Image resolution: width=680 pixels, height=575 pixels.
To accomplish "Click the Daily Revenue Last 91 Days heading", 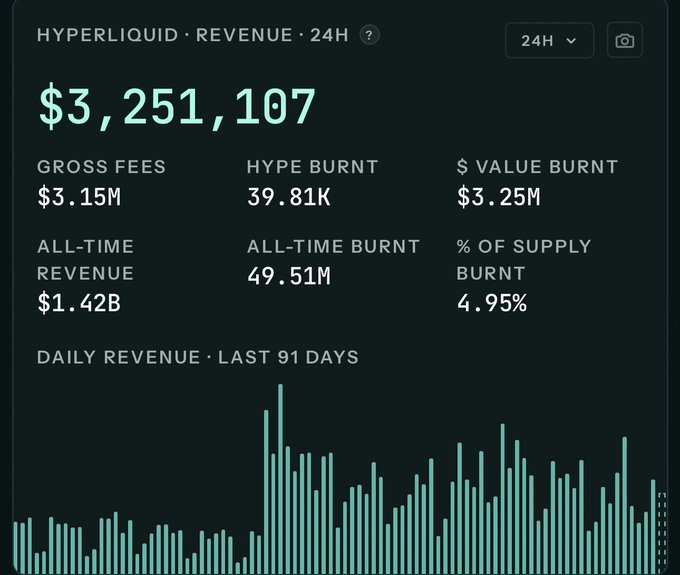I will [x=198, y=357].
